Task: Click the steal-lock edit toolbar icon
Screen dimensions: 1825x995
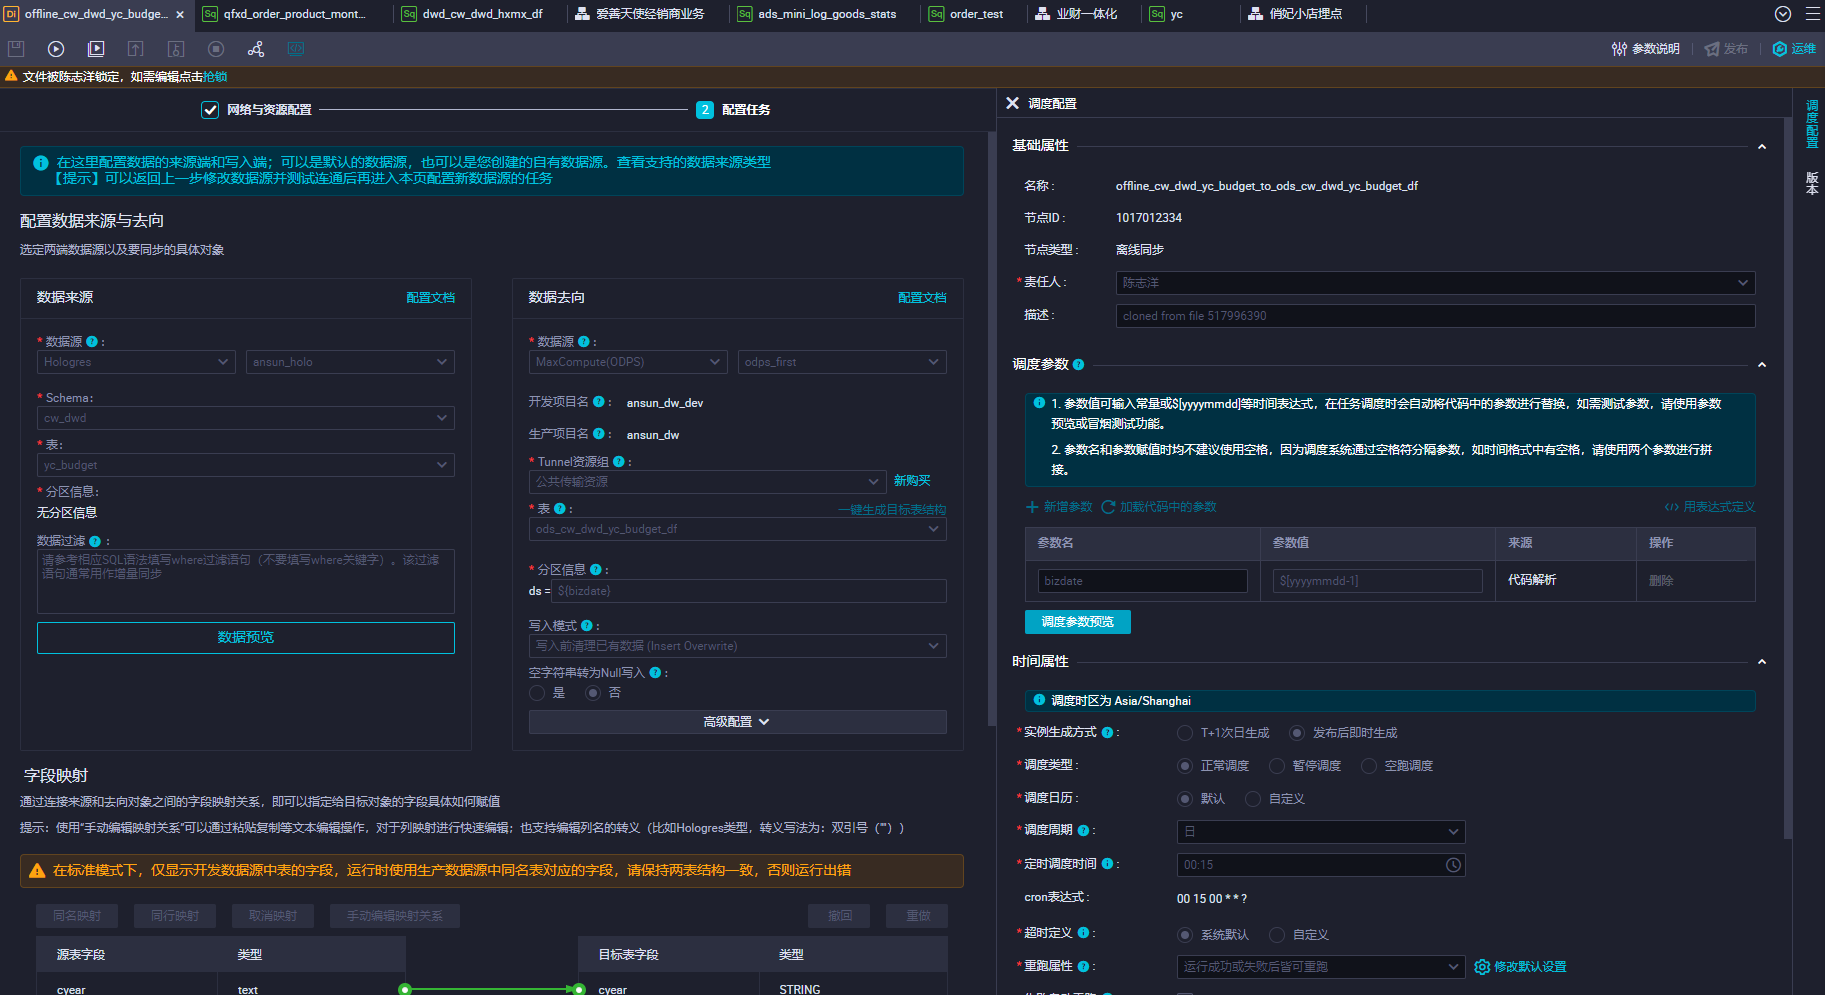Action: (176, 49)
